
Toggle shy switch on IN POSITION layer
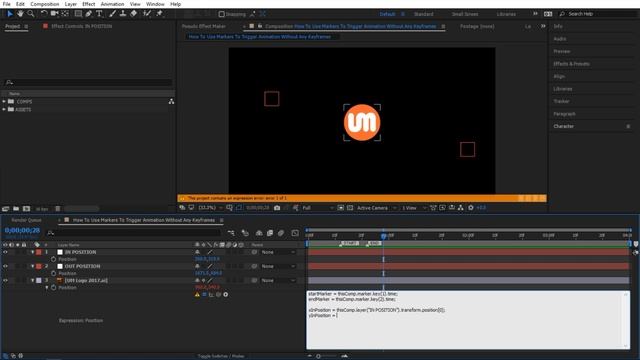(x=197, y=252)
